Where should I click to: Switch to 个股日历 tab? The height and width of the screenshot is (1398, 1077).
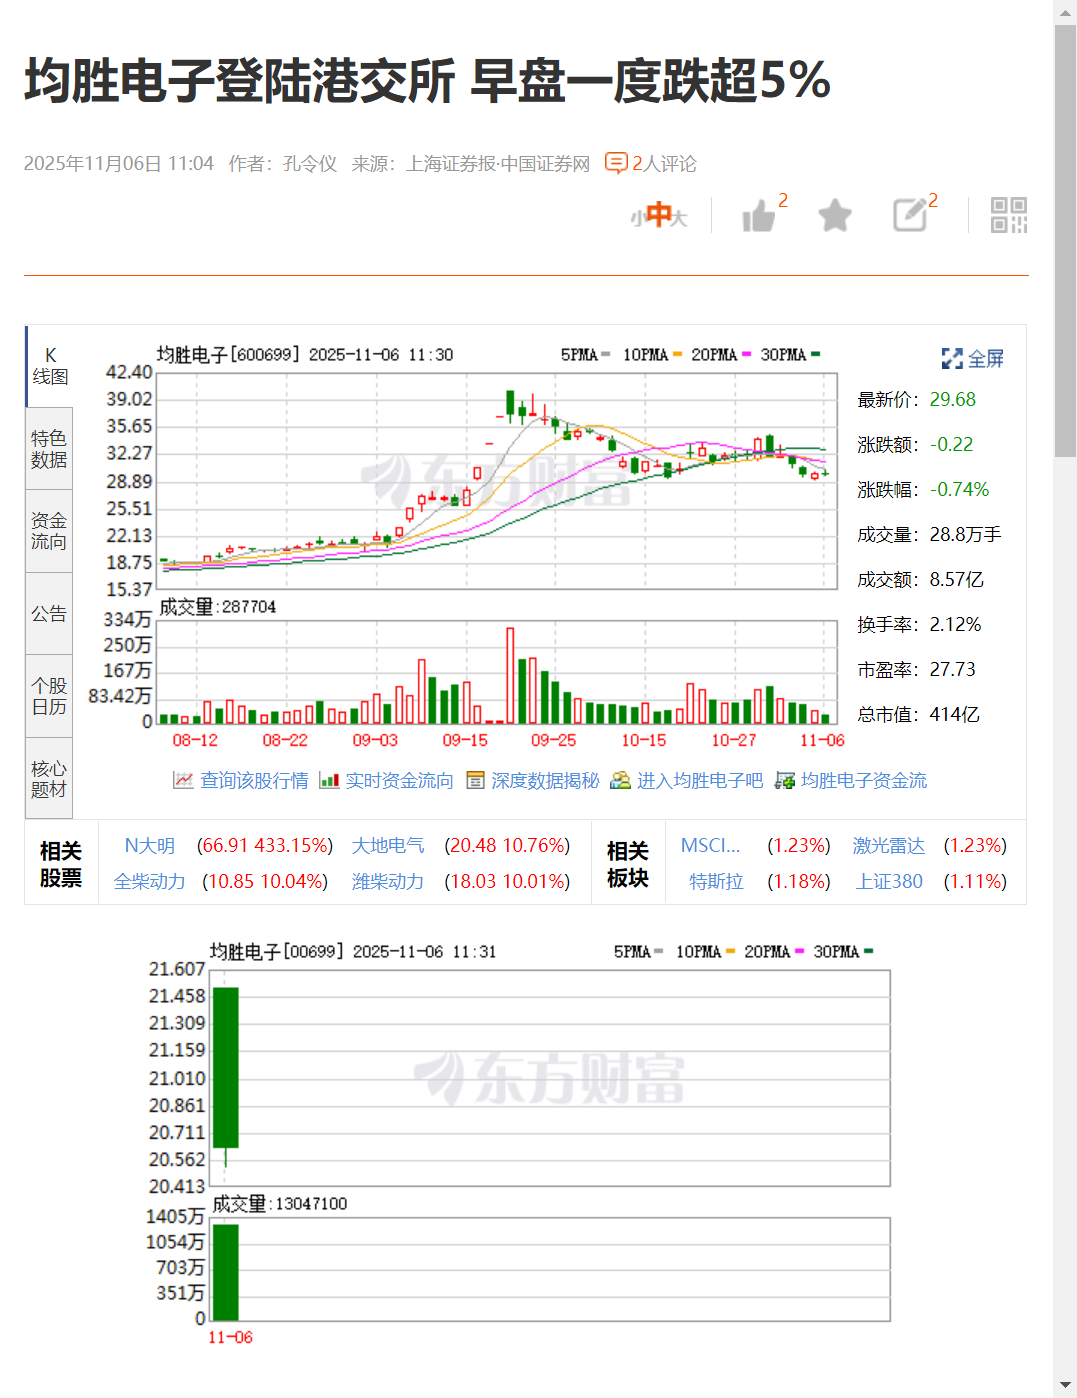click(x=49, y=696)
